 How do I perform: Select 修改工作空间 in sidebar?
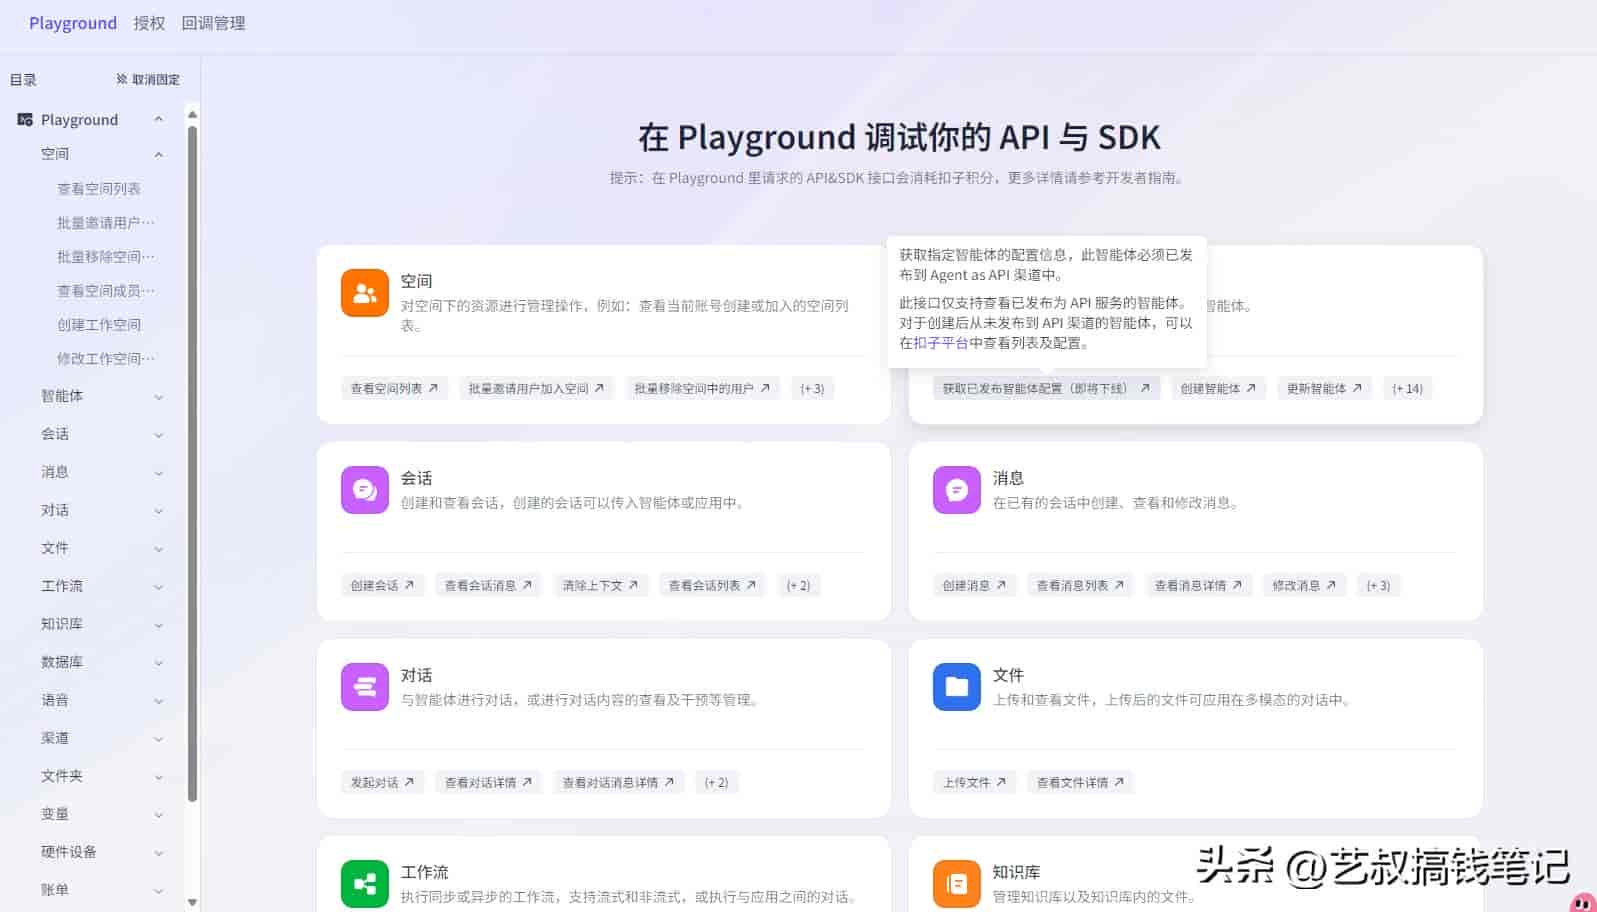tap(106, 358)
